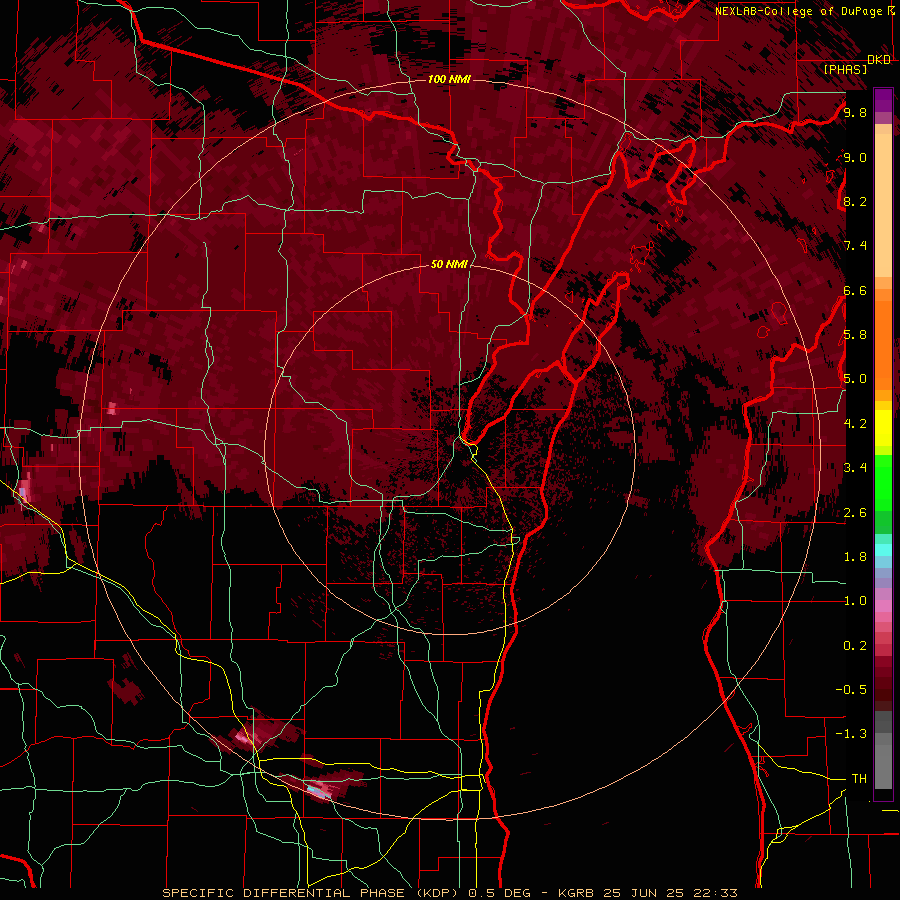Click the -1.3 value on the color scale
Viewport: 900px width, 900px height.
851,734
